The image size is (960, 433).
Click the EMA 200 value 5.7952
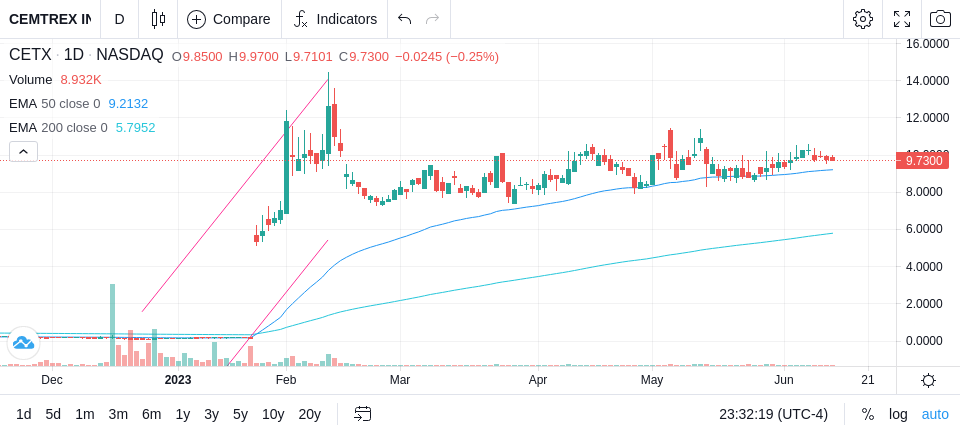135,128
